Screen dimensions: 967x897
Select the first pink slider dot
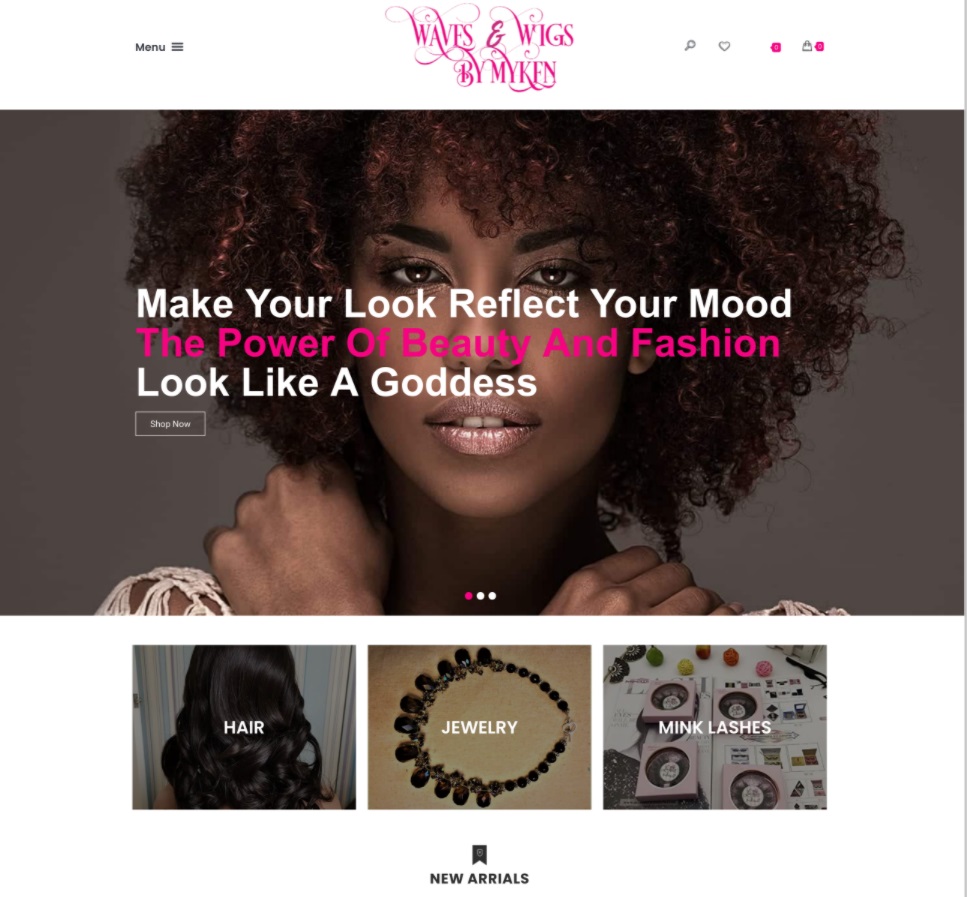coord(469,596)
